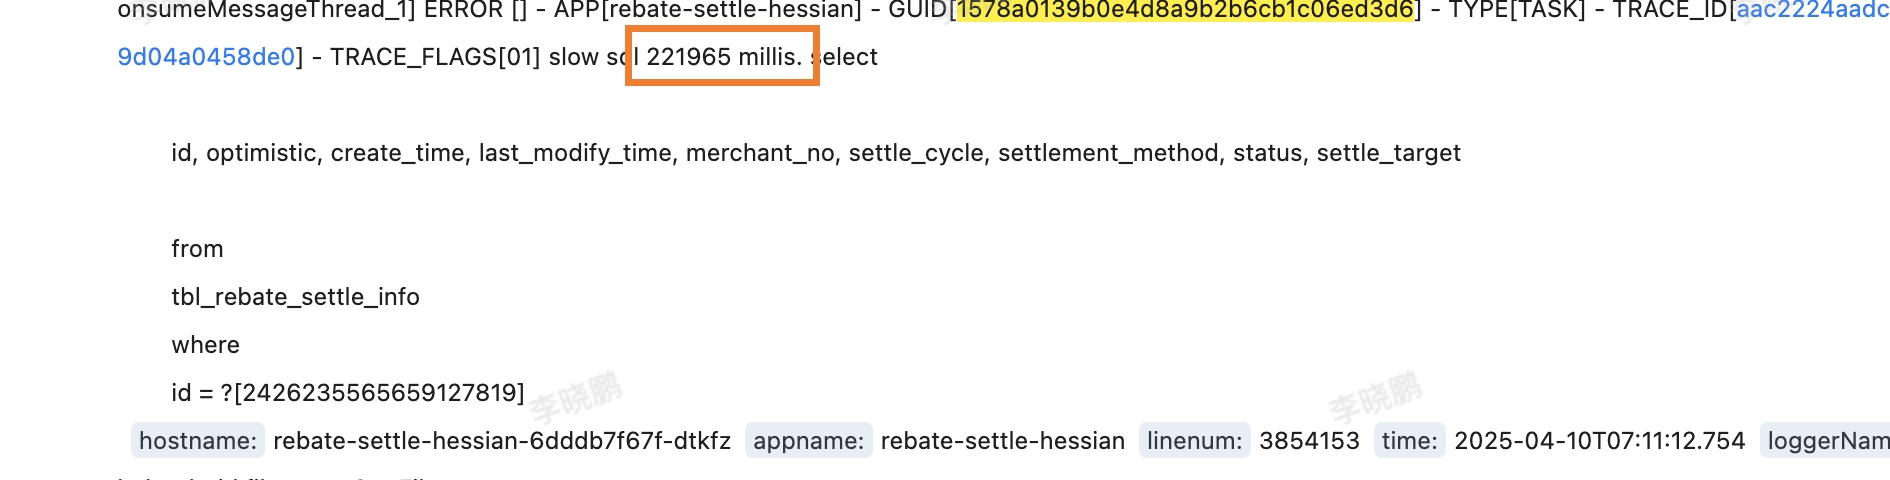The width and height of the screenshot is (1890, 480).
Task: Click the highlighted GUID value
Action: click(x=1186, y=10)
